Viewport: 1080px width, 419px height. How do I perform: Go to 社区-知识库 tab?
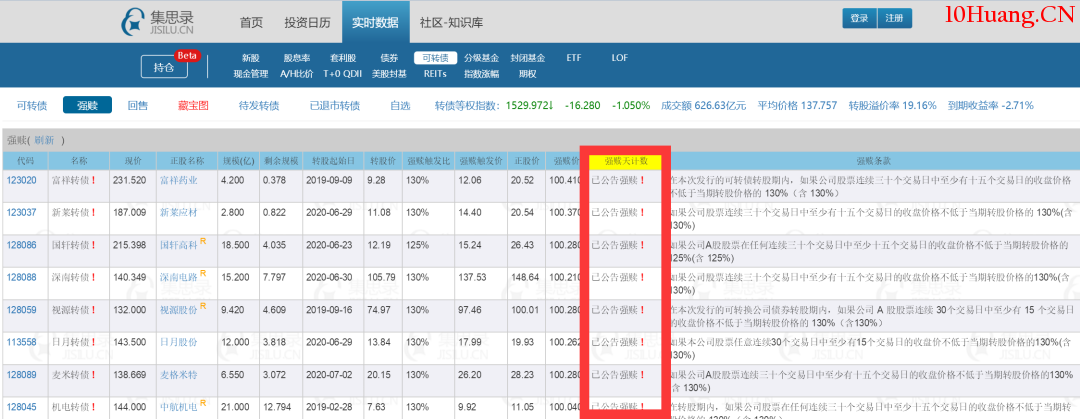pyautogui.click(x=451, y=22)
